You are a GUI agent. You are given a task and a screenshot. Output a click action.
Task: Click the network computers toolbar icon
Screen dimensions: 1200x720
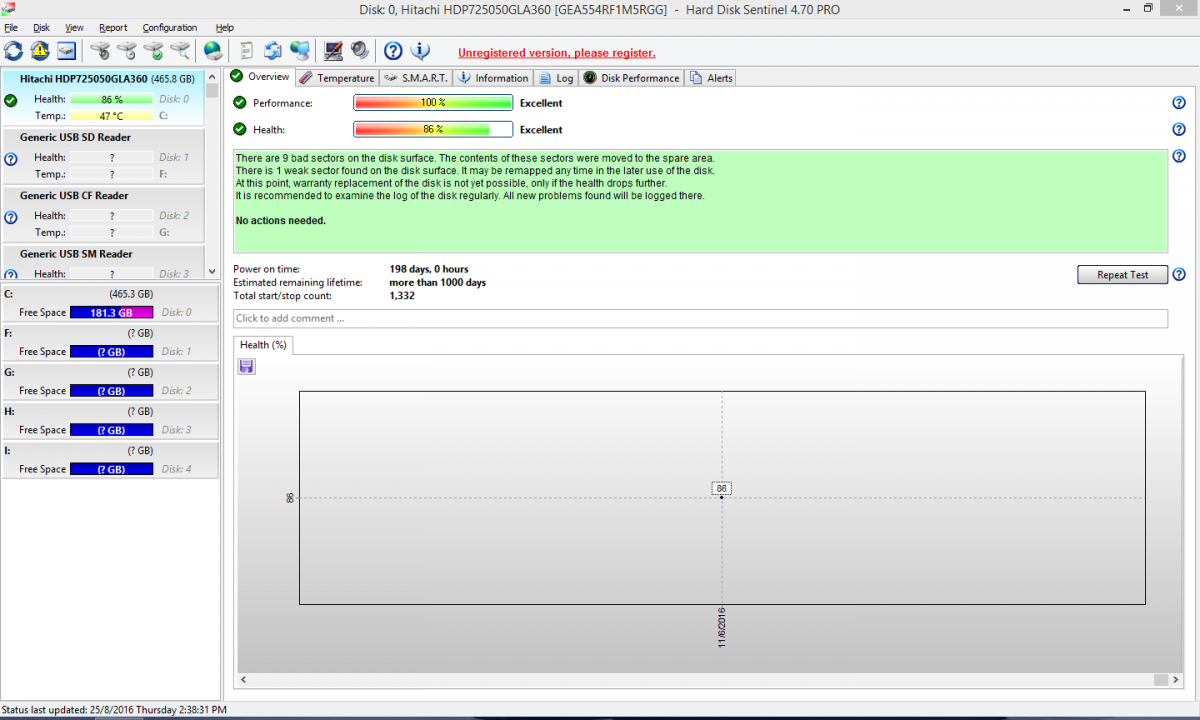300,50
